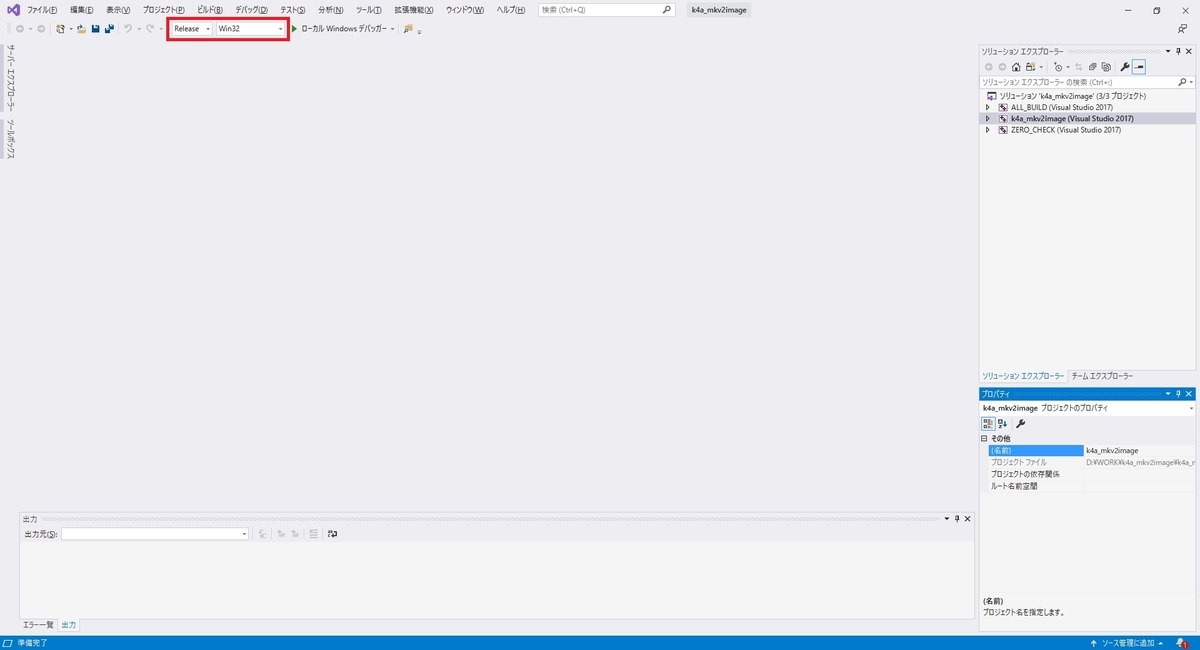Open the 編集(E) menu
Image resolution: width=1200 pixels, height=650 pixels.
point(81,10)
